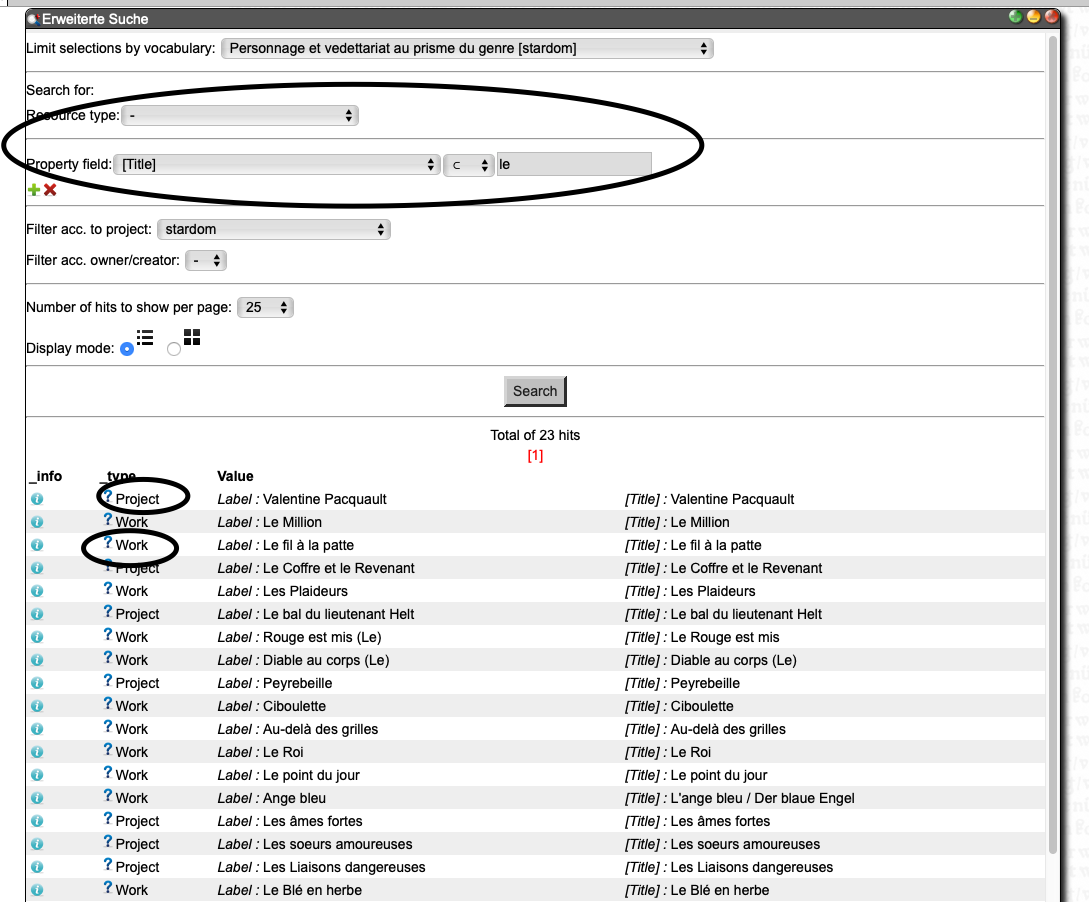This screenshot has width=1089, height=902.
Task: Click question mark type icon for Ange bleu
Action: tap(108, 794)
